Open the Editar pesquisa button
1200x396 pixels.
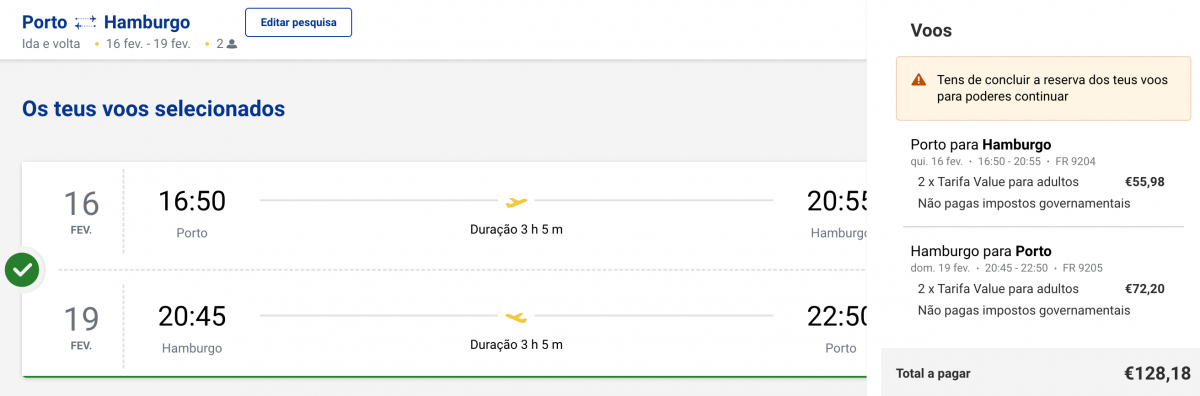click(x=298, y=22)
